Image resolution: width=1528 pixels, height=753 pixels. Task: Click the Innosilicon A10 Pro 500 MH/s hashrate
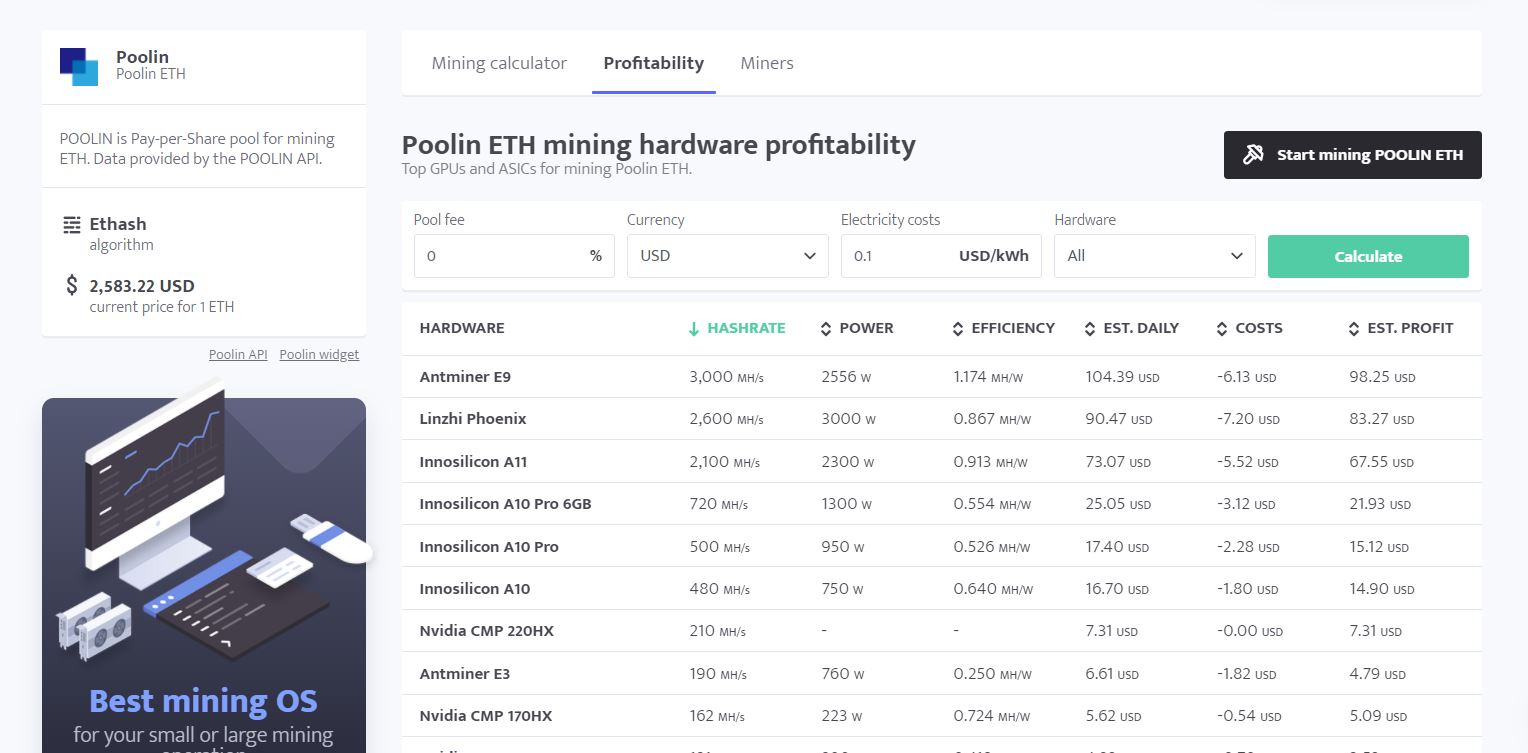(719, 547)
